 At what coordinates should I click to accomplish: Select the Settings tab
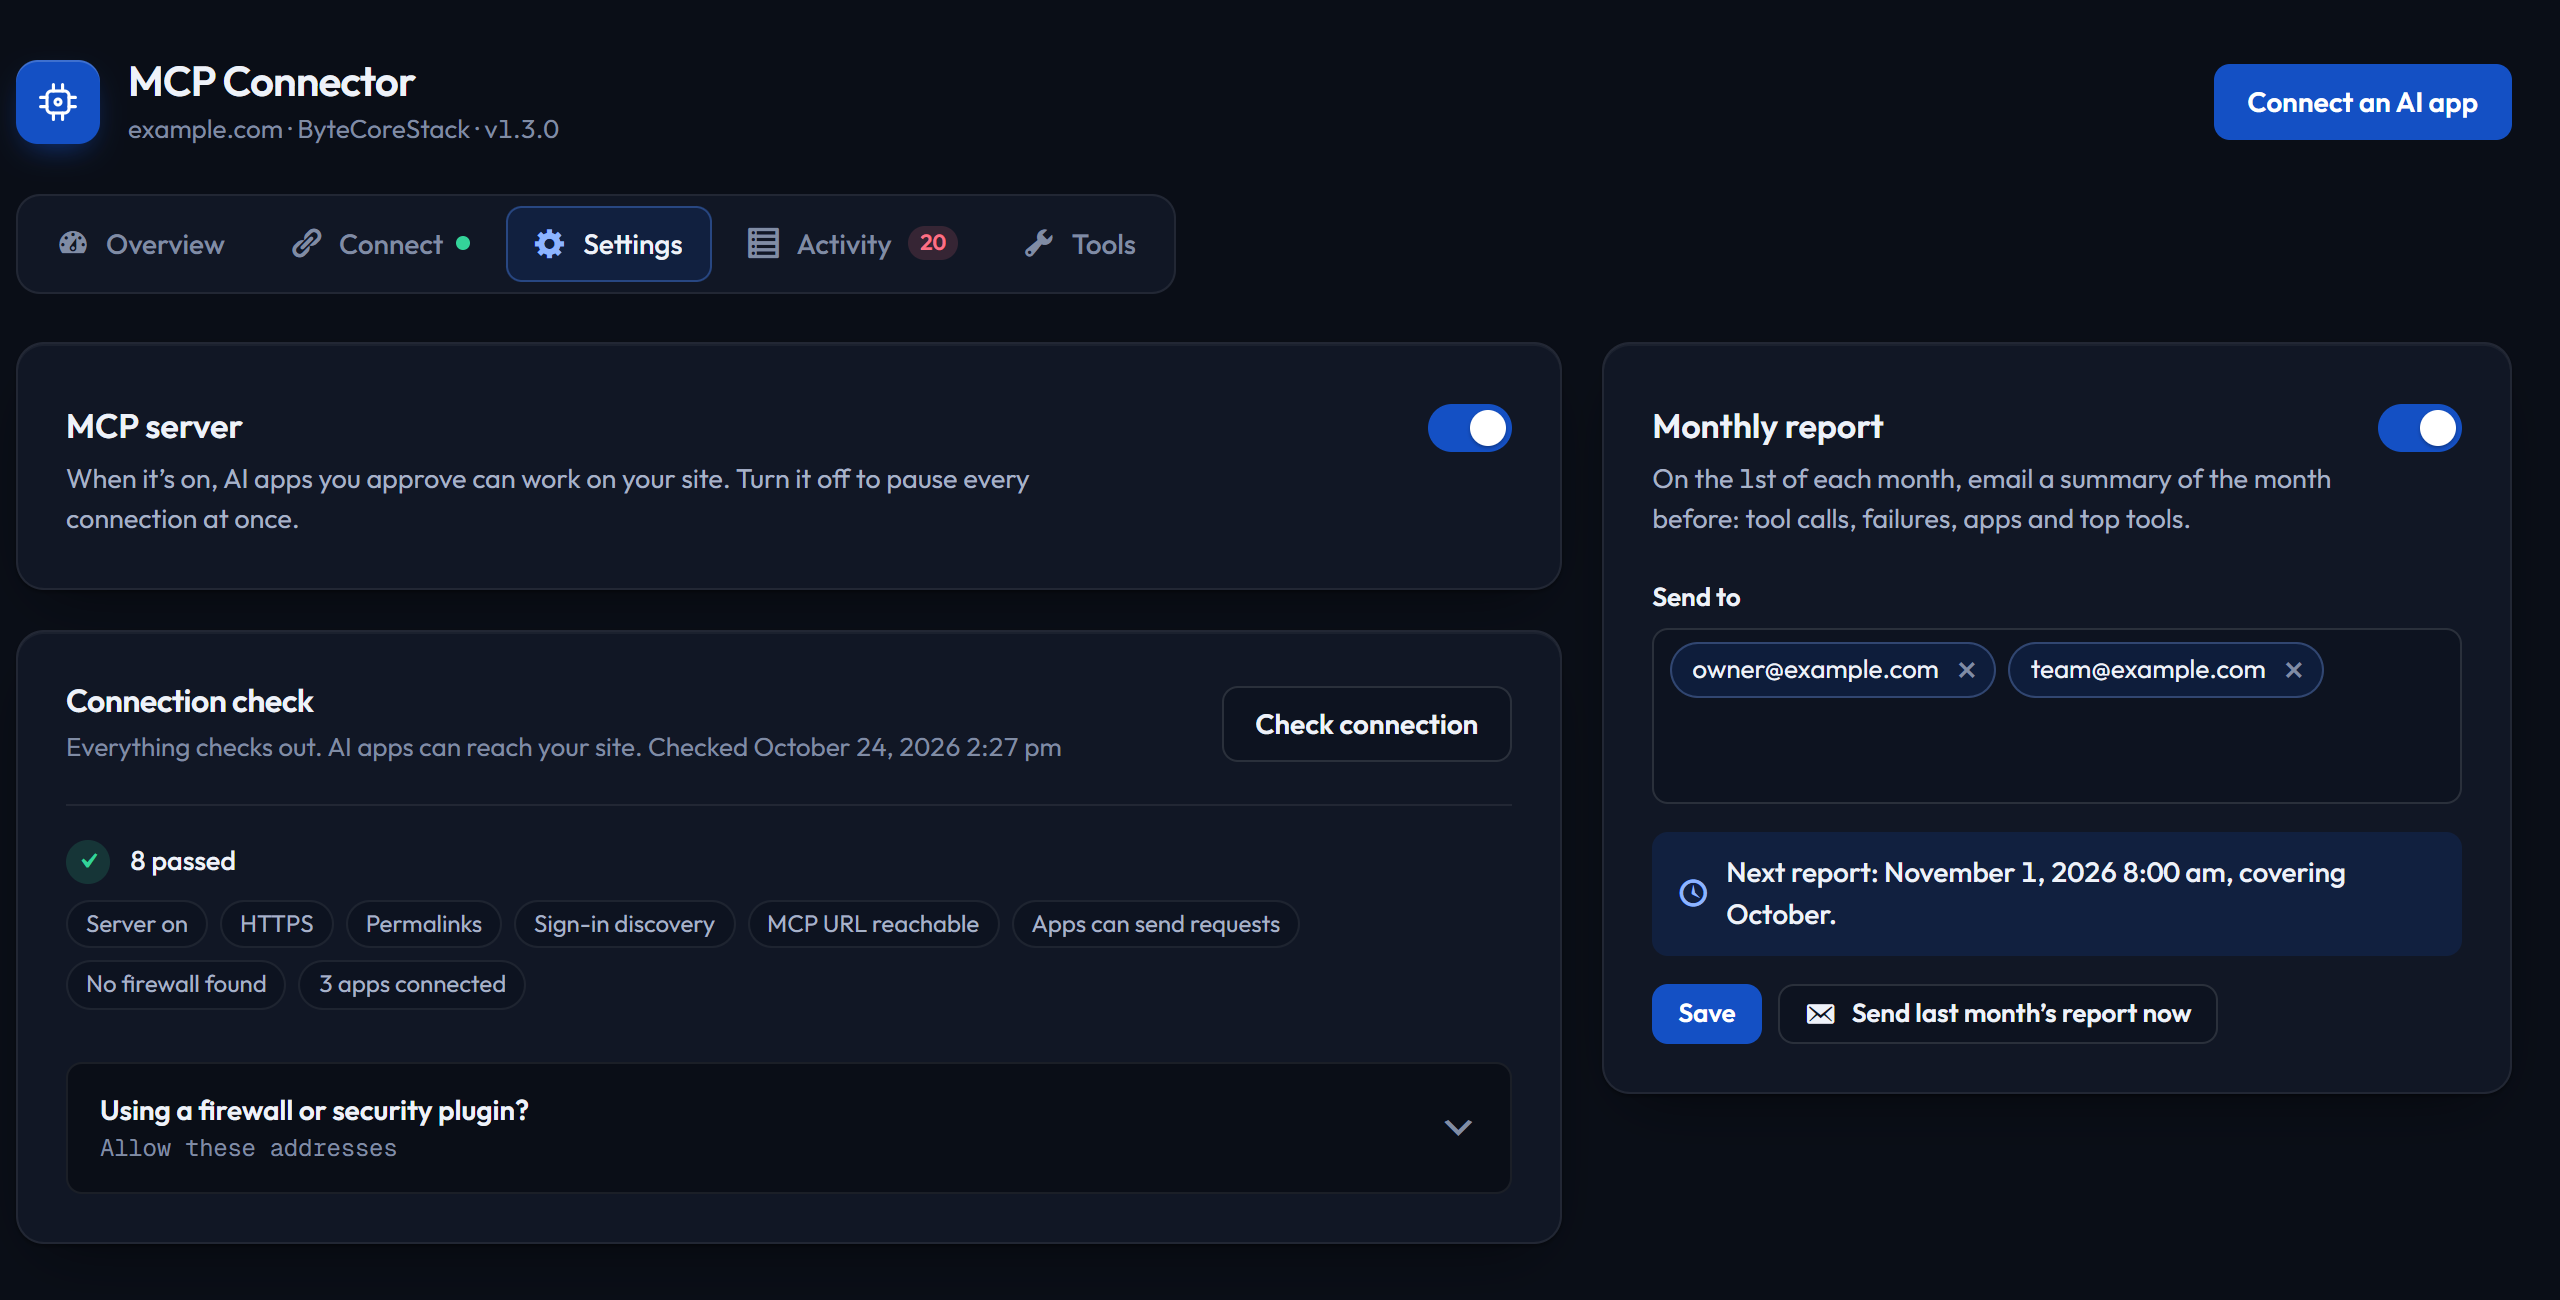[x=609, y=244]
